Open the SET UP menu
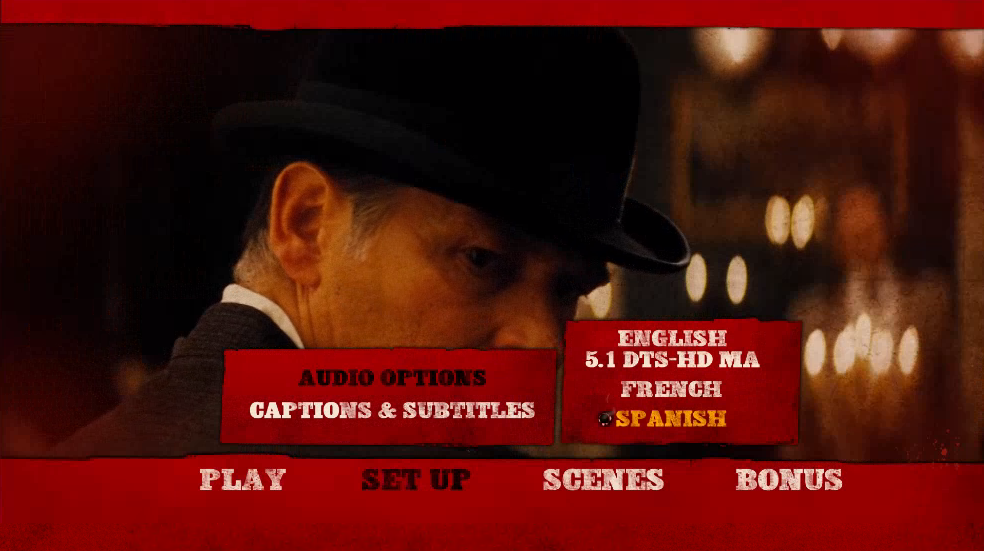 pos(416,480)
